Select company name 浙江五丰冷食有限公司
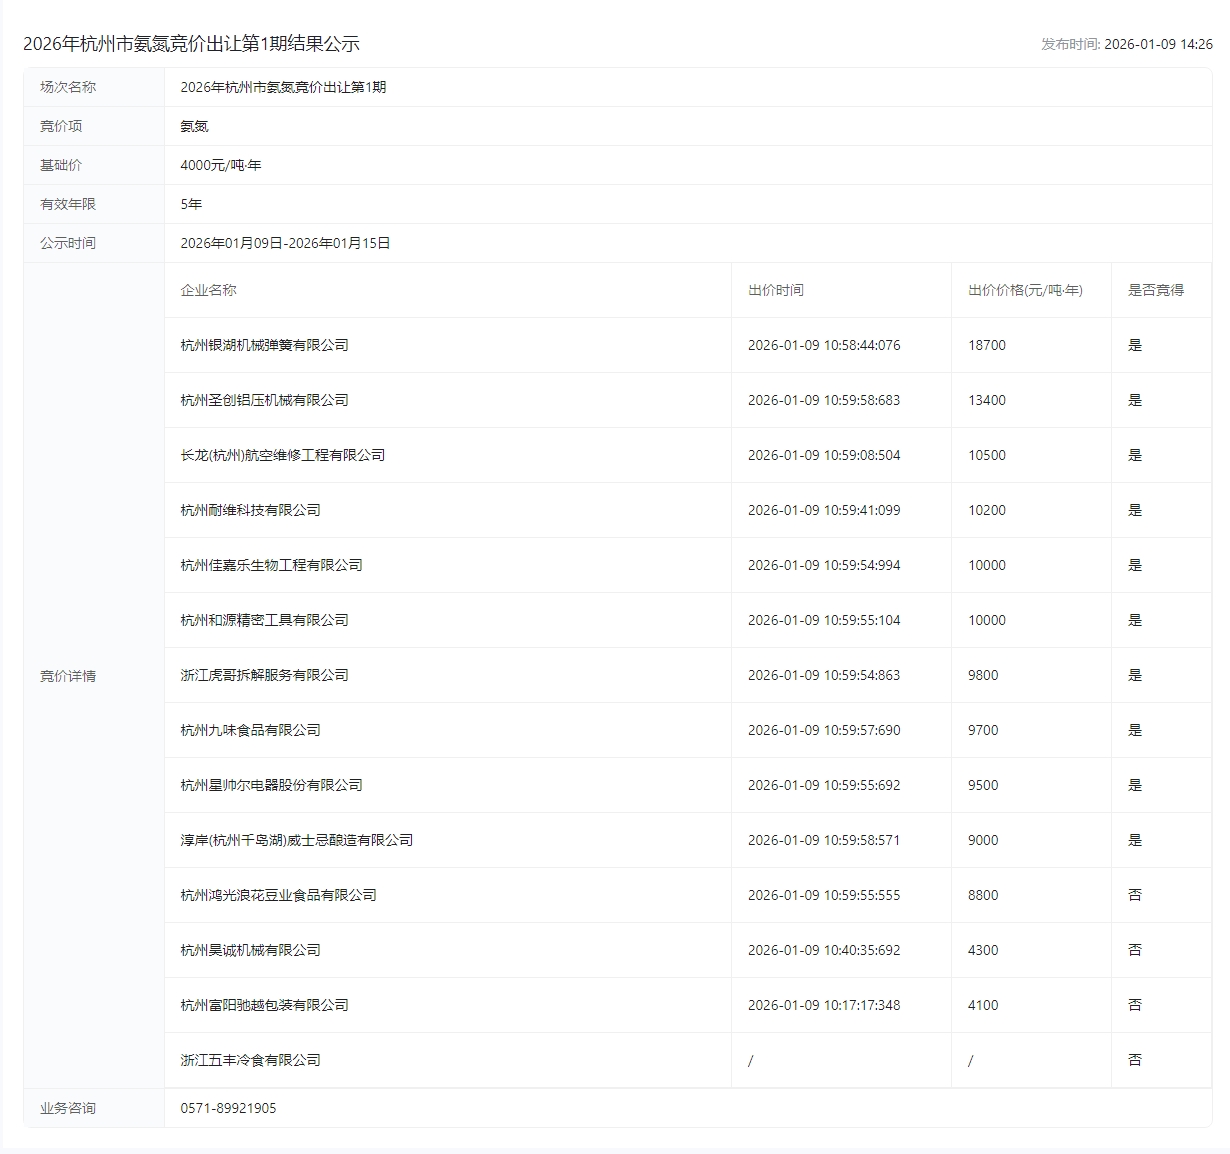 [250, 1060]
